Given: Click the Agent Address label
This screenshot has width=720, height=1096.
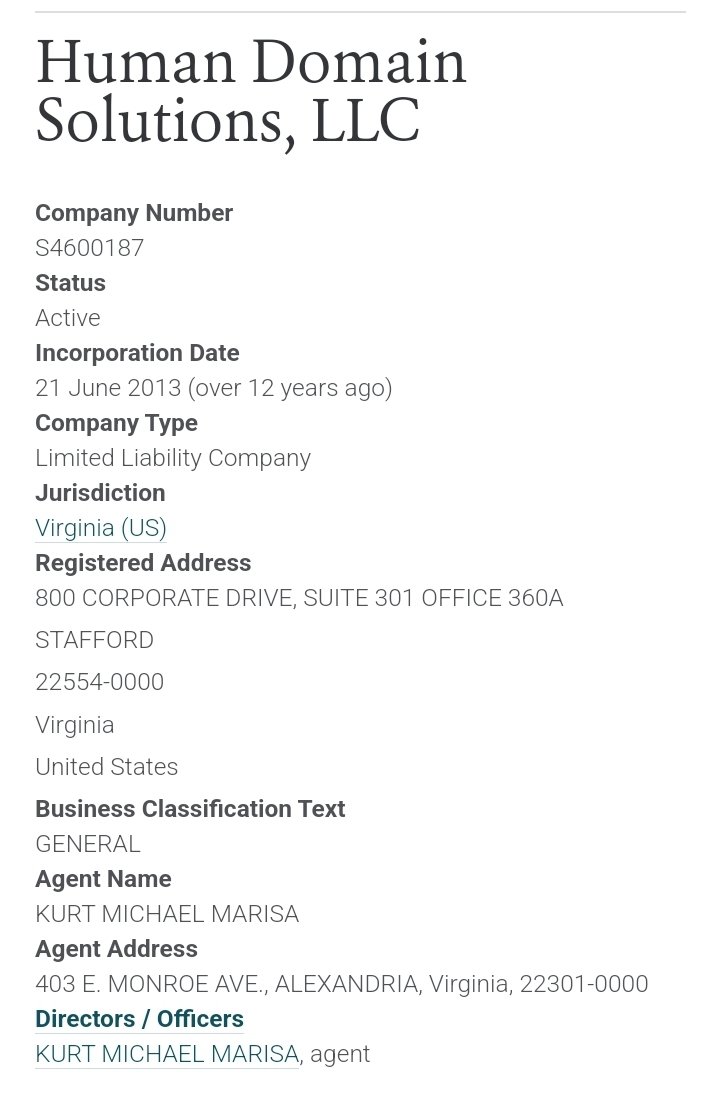Looking at the screenshot, I should [116, 949].
